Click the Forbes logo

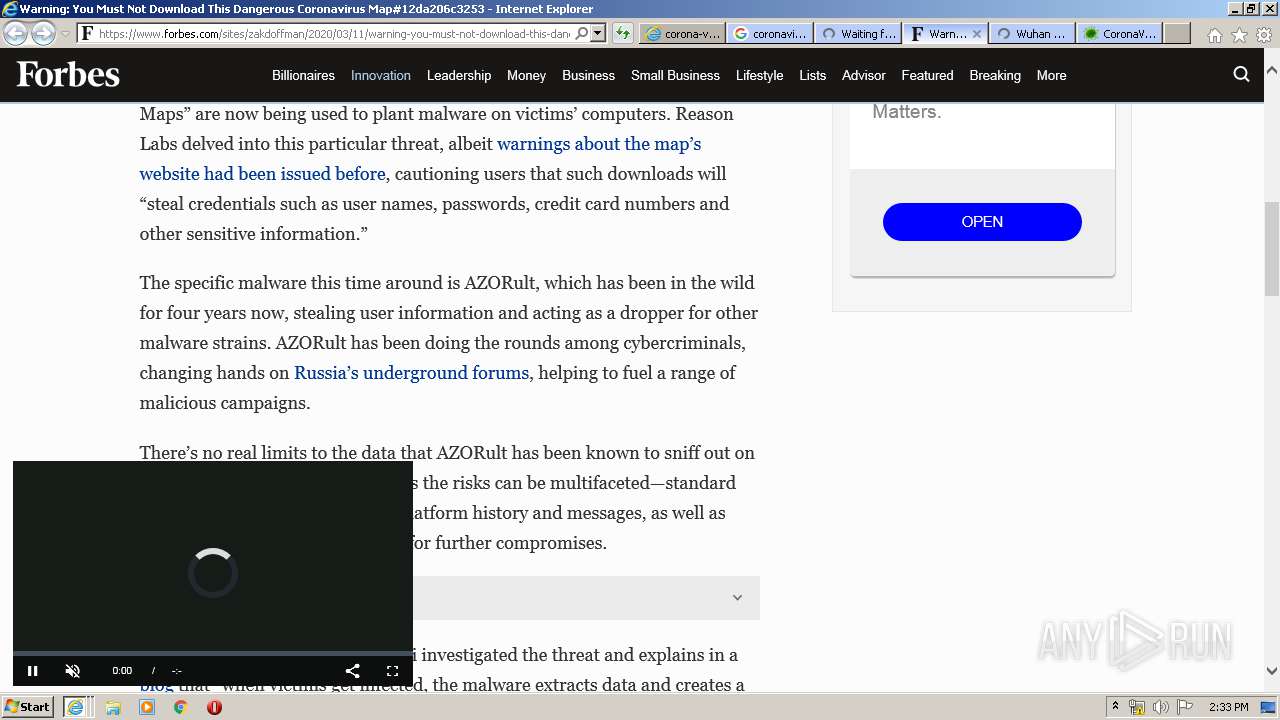tap(68, 75)
